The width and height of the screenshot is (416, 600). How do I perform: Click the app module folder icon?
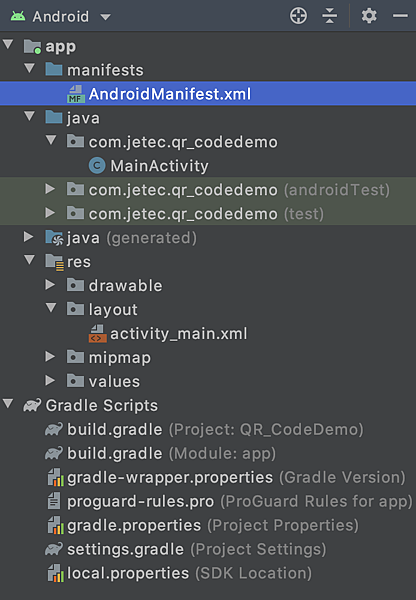click(32, 46)
